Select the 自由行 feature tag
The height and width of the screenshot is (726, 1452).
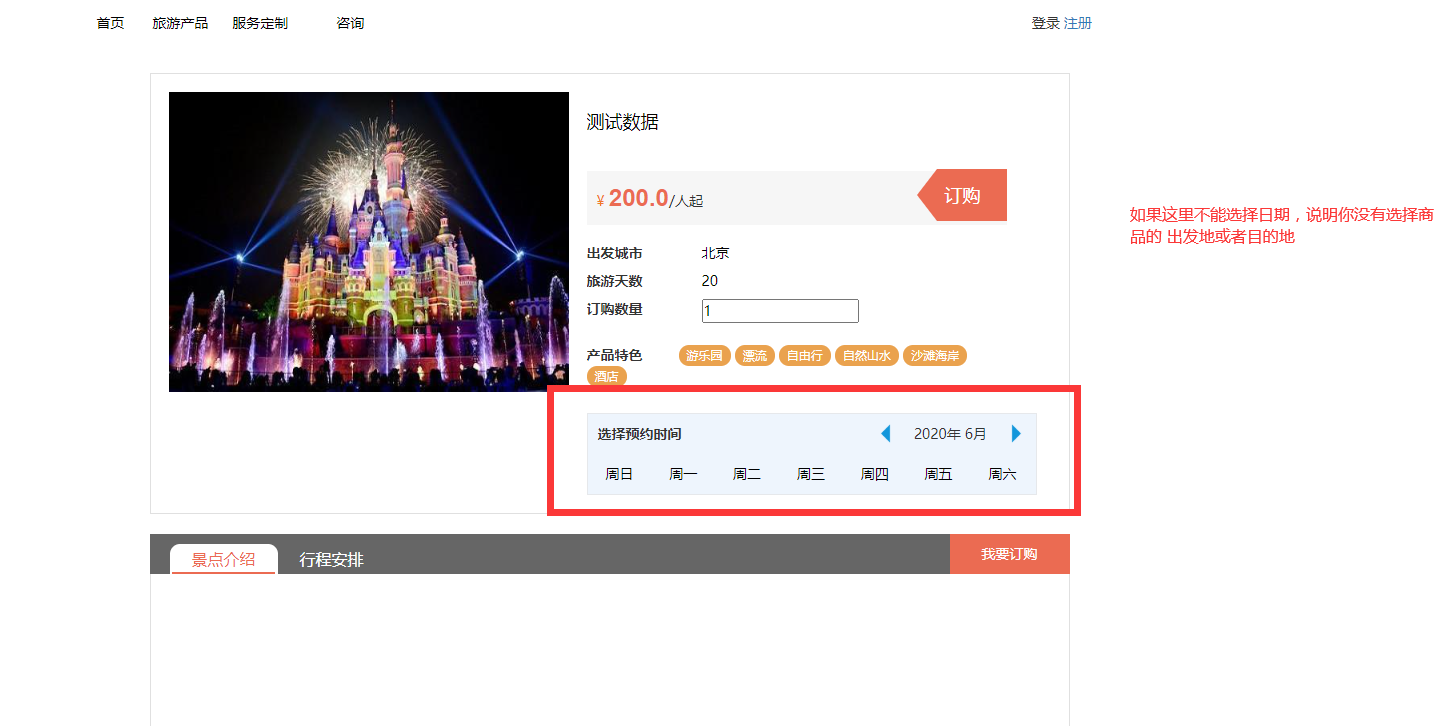coord(805,356)
